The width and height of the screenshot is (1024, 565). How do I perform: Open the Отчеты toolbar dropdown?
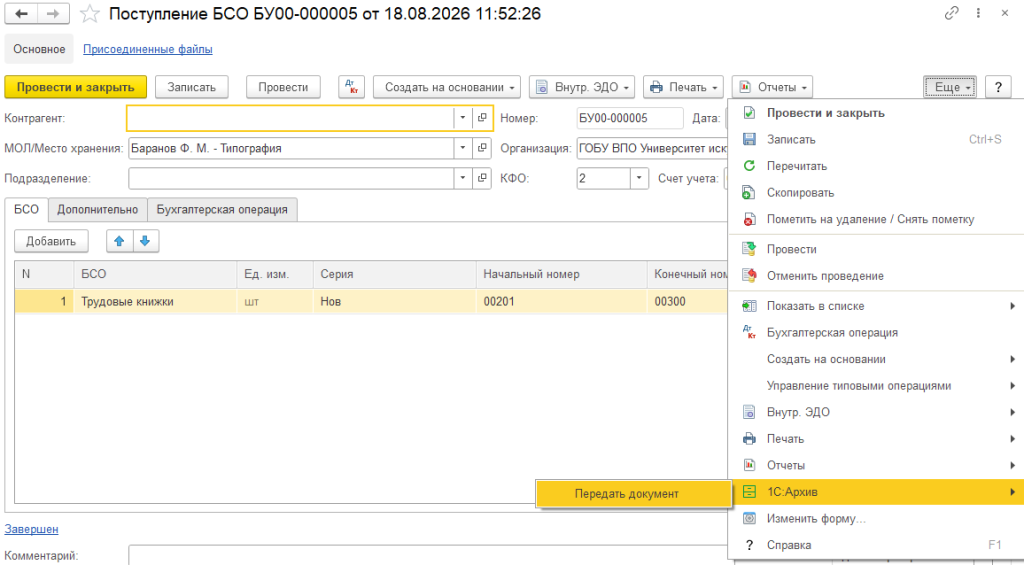[x=773, y=87]
